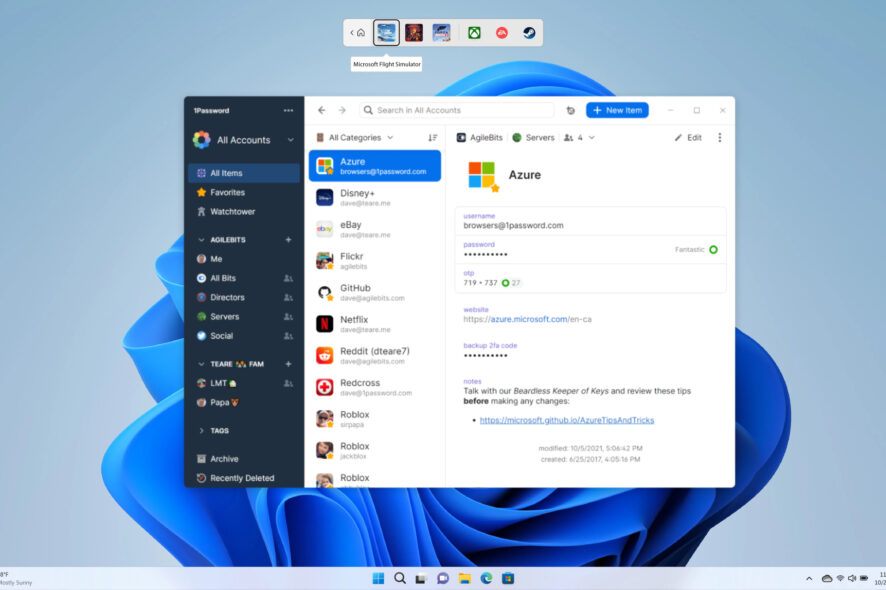Viewport: 886px width, 590px height.
Task: Click the back navigation arrow
Action: tap(322, 110)
